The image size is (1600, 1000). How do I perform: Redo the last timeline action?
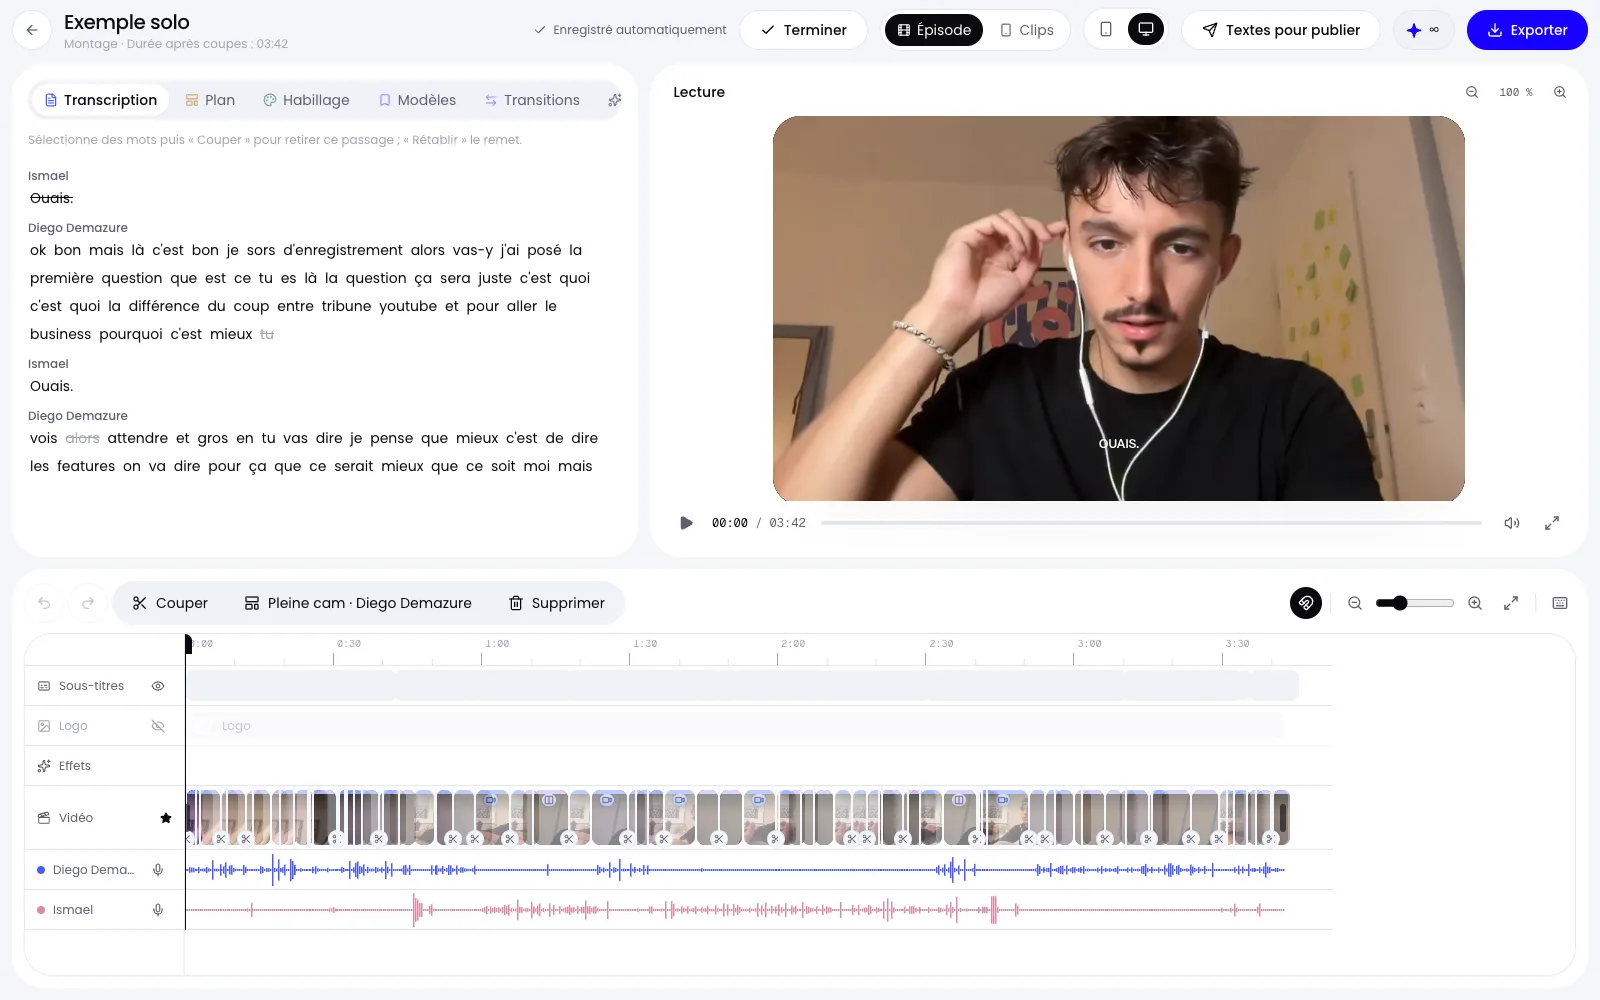click(x=88, y=603)
